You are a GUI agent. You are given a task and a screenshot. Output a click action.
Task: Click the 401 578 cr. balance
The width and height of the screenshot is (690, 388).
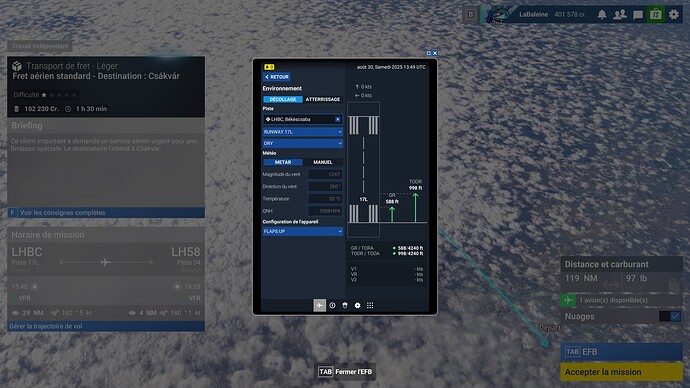click(570, 15)
